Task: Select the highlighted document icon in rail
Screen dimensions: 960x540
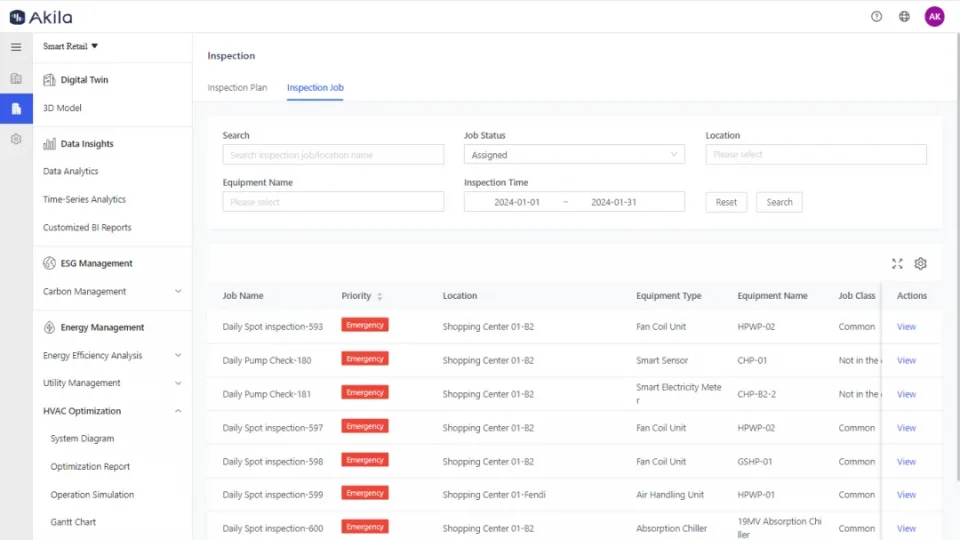Action: (x=16, y=108)
